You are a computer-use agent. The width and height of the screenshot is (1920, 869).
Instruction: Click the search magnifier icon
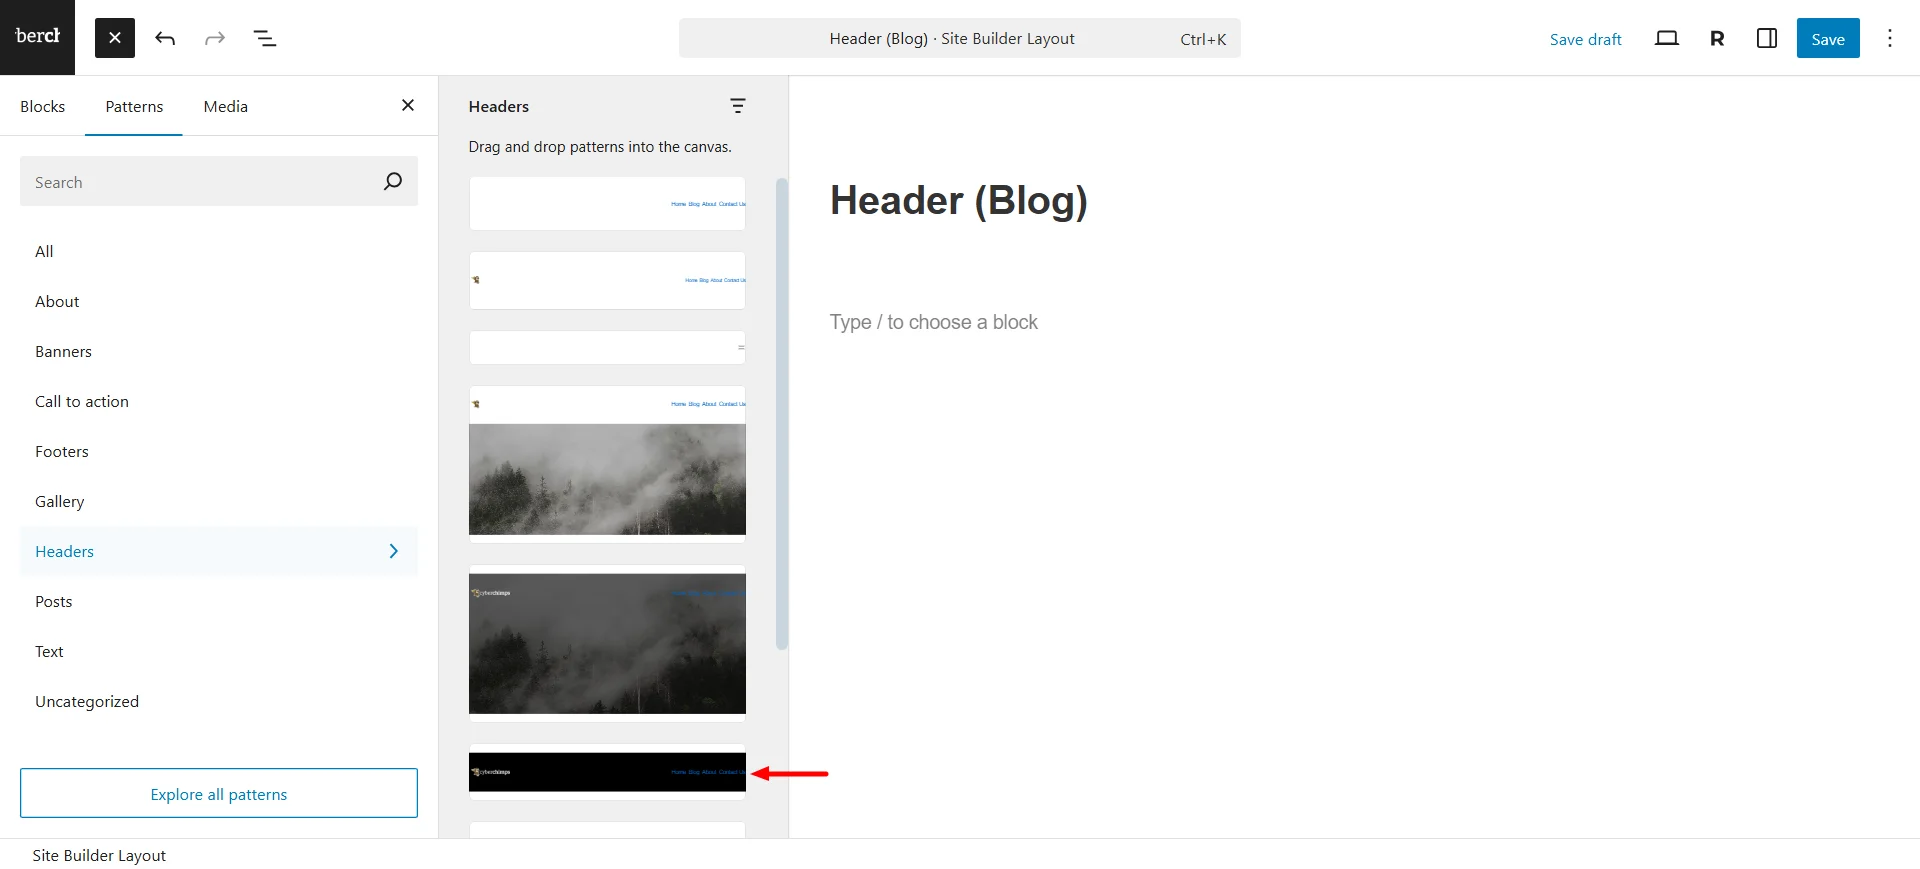pyautogui.click(x=393, y=181)
